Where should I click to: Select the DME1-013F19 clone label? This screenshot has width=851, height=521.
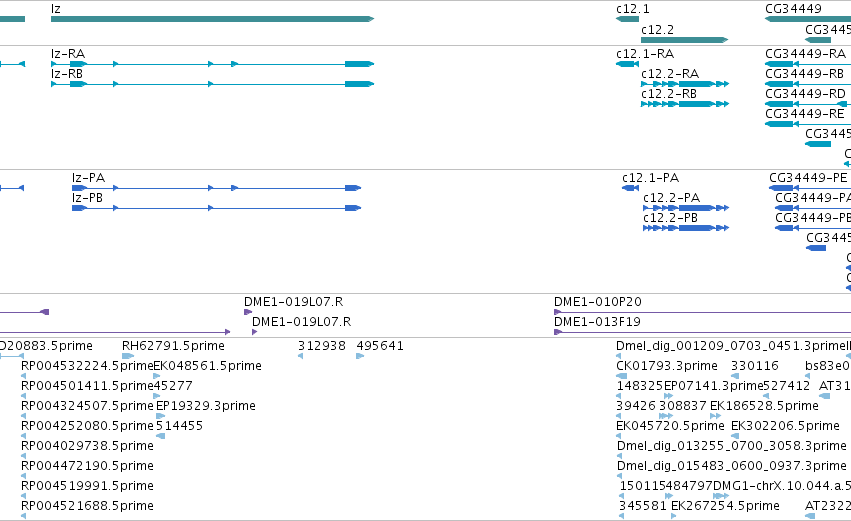(x=597, y=322)
